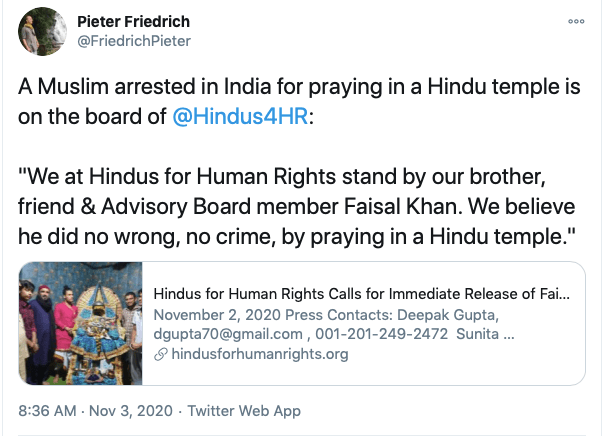
Task: Open the @Hindus4HR mention
Action: coord(239,116)
